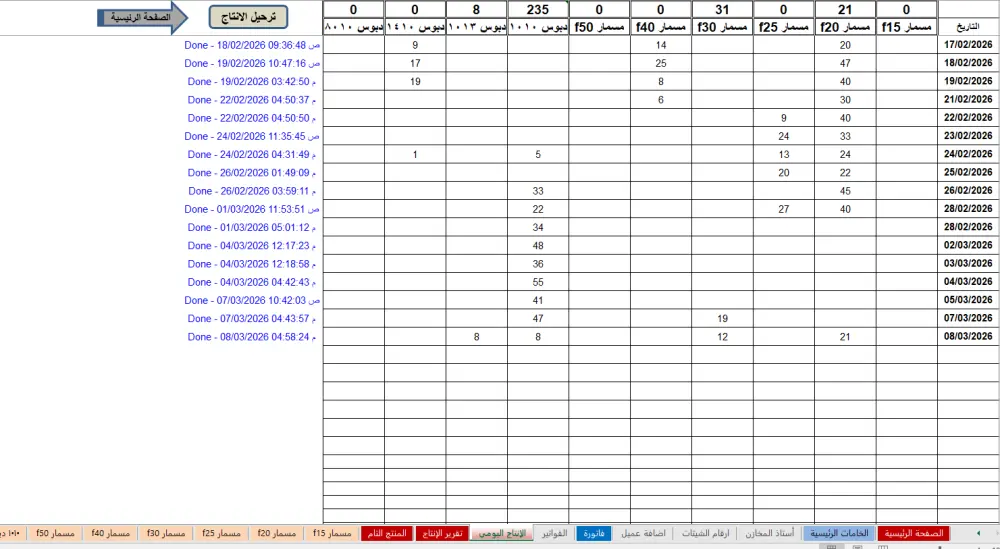Select the دبوس ١٤١٠ column header cell
The image size is (1000, 549).
(415, 27)
